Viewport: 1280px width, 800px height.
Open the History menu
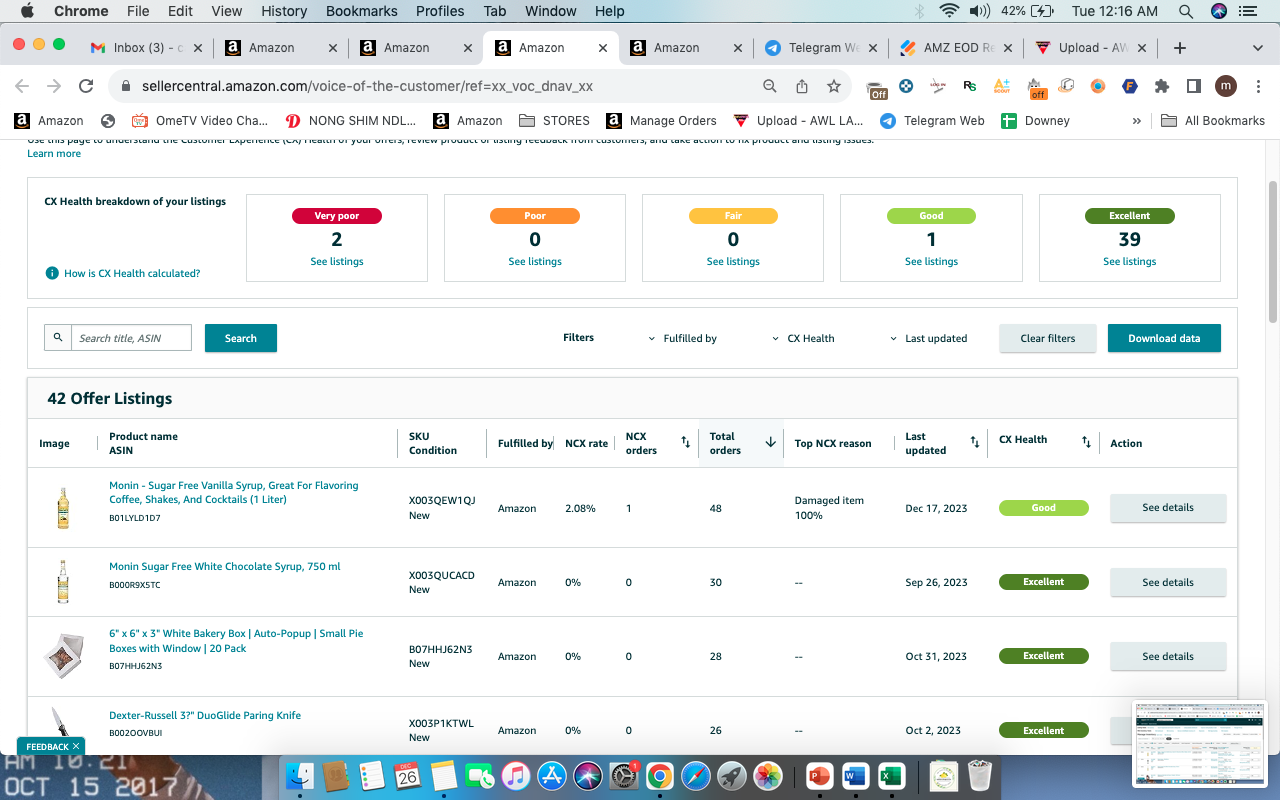(284, 11)
